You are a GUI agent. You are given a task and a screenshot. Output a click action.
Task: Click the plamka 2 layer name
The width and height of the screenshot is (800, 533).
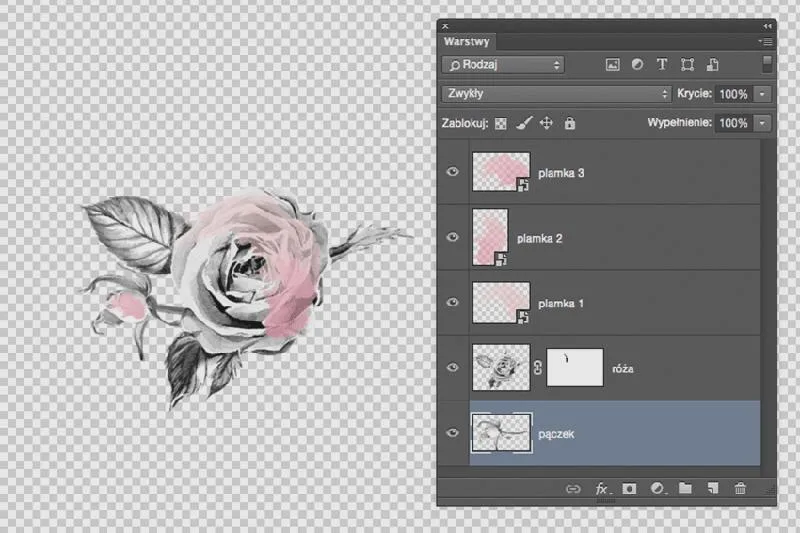[540, 239]
